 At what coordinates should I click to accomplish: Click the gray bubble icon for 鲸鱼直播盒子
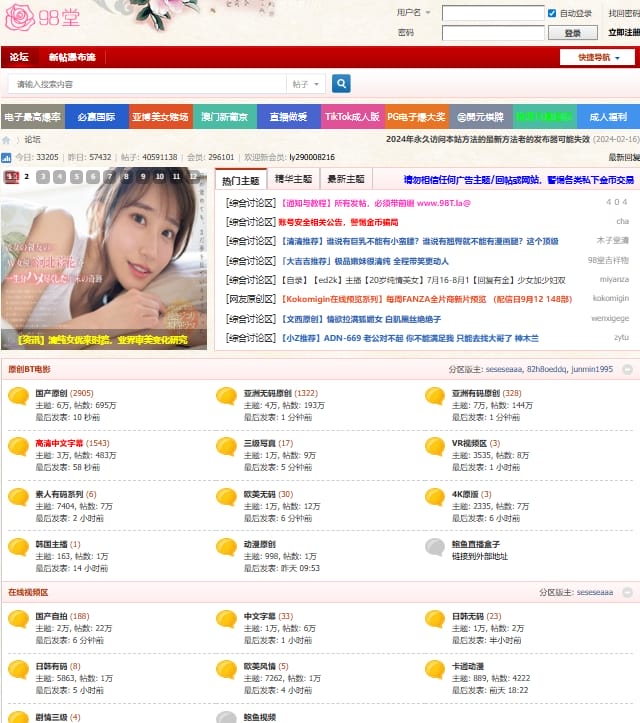click(435, 548)
